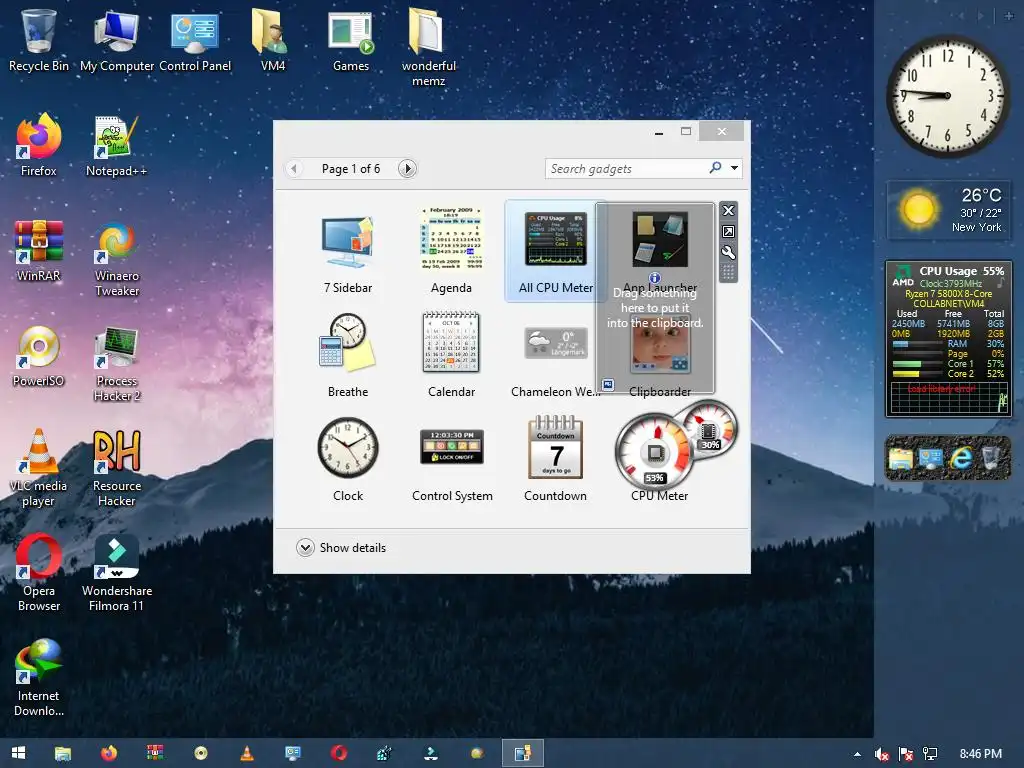Click the gadgets gallery taskbar button
Image resolution: width=1024 pixels, height=768 pixels.
pos(522,753)
